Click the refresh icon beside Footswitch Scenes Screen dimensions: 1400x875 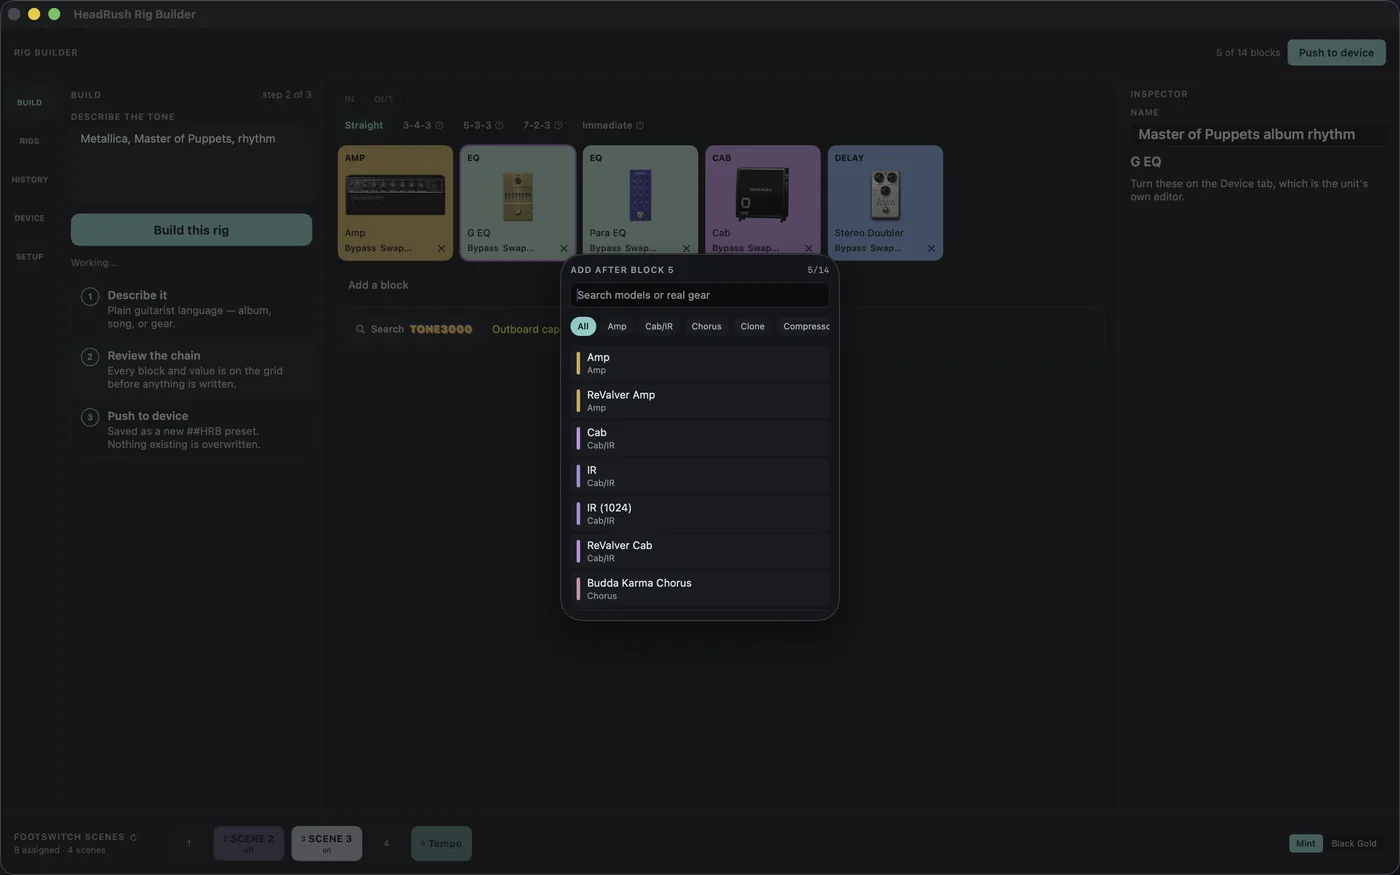(133, 837)
